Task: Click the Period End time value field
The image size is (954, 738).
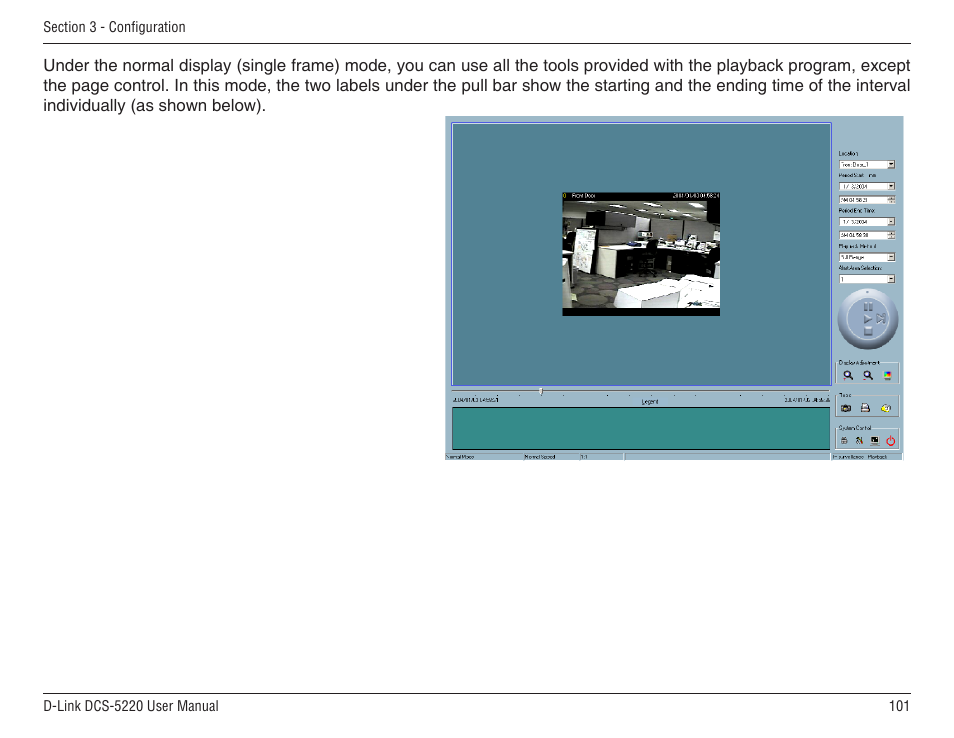Action: pyautogui.click(x=863, y=235)
